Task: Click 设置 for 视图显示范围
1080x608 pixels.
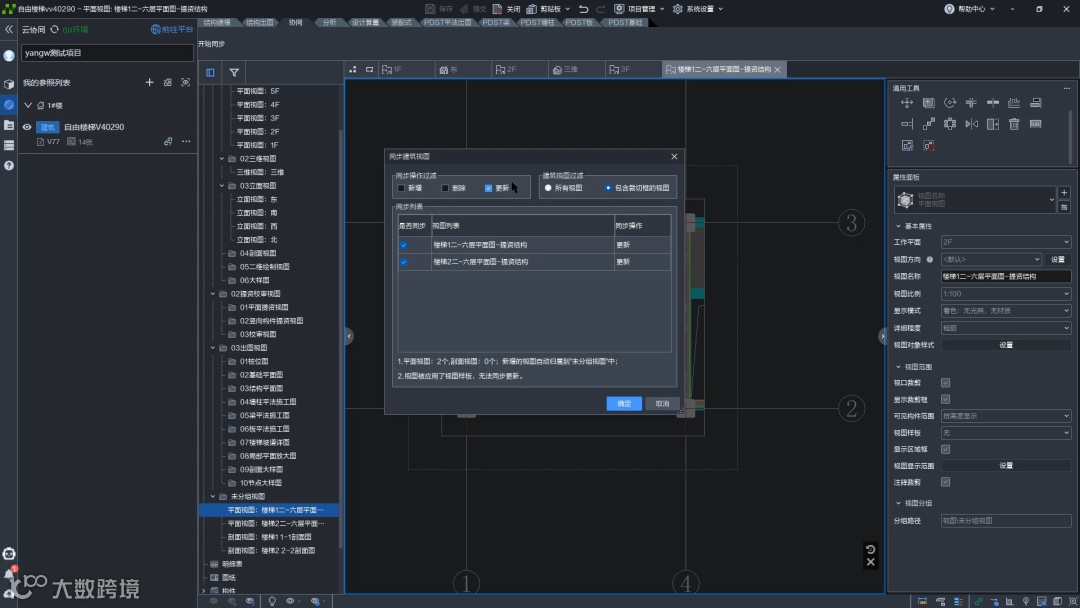Action: point(1006,465)
